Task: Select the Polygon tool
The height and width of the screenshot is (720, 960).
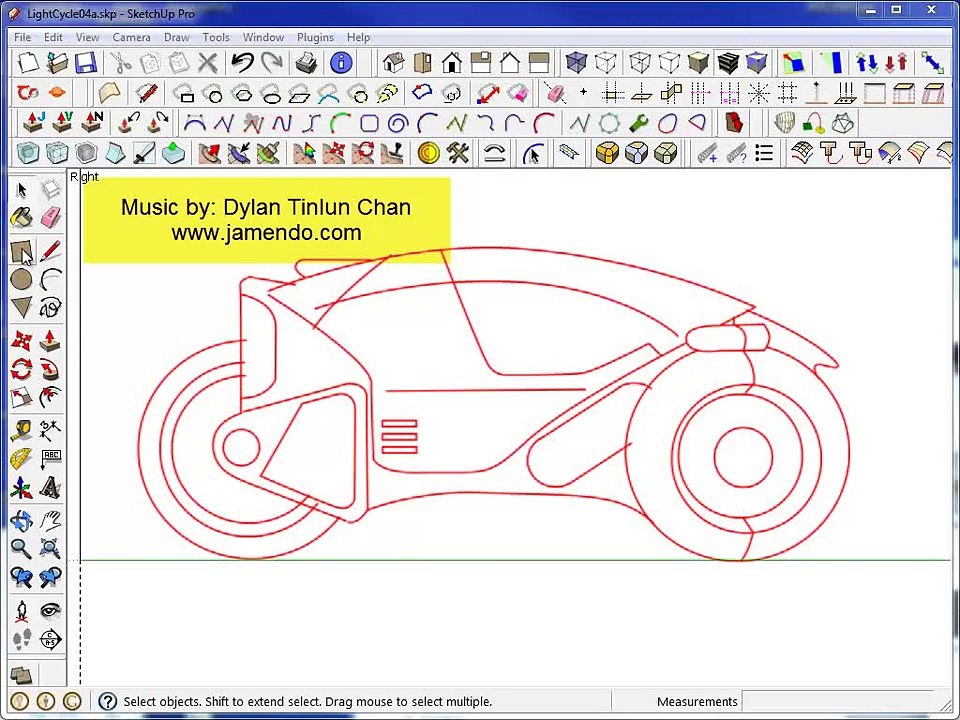Action: click(21, 307)
